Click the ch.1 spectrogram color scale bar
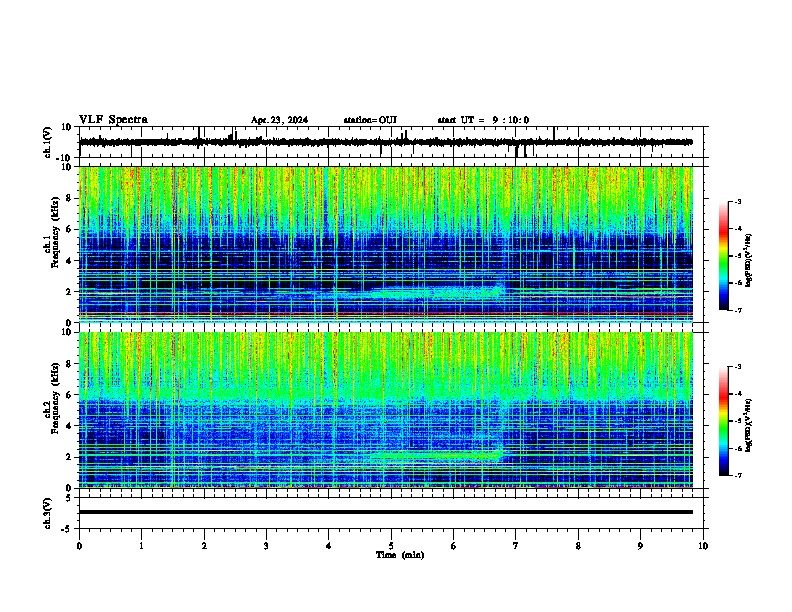 pyautogui.click(x=724, y=256)
